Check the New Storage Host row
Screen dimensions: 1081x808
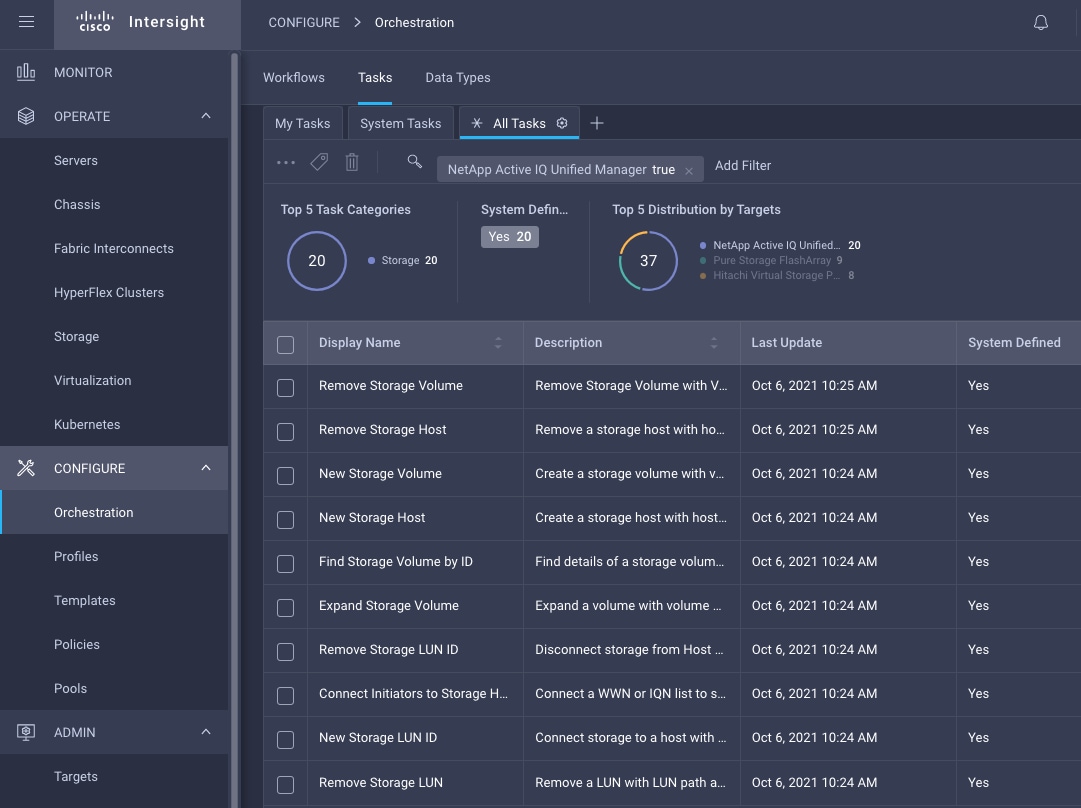click(x=285, y=520)
